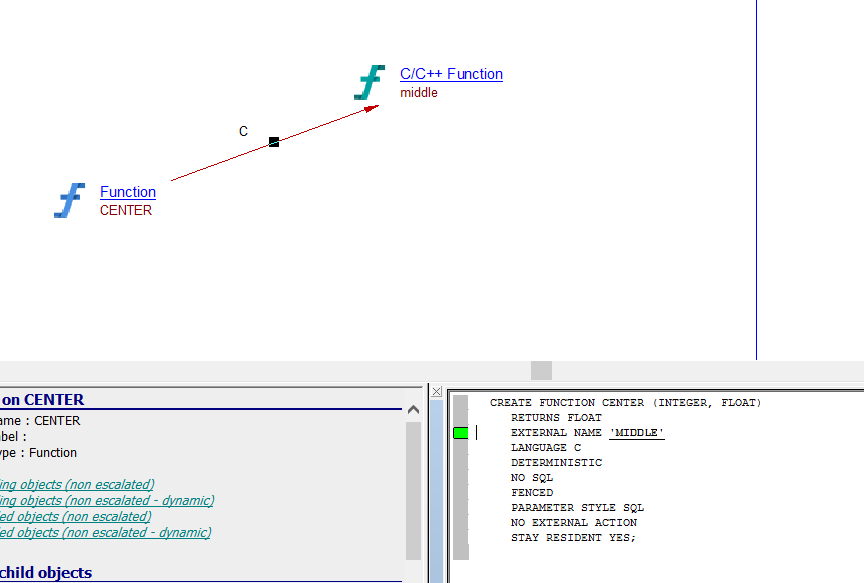The height and width of the screenshot is (583, 864).
Task: Click the second non escalated objects link
Action: 75,517
